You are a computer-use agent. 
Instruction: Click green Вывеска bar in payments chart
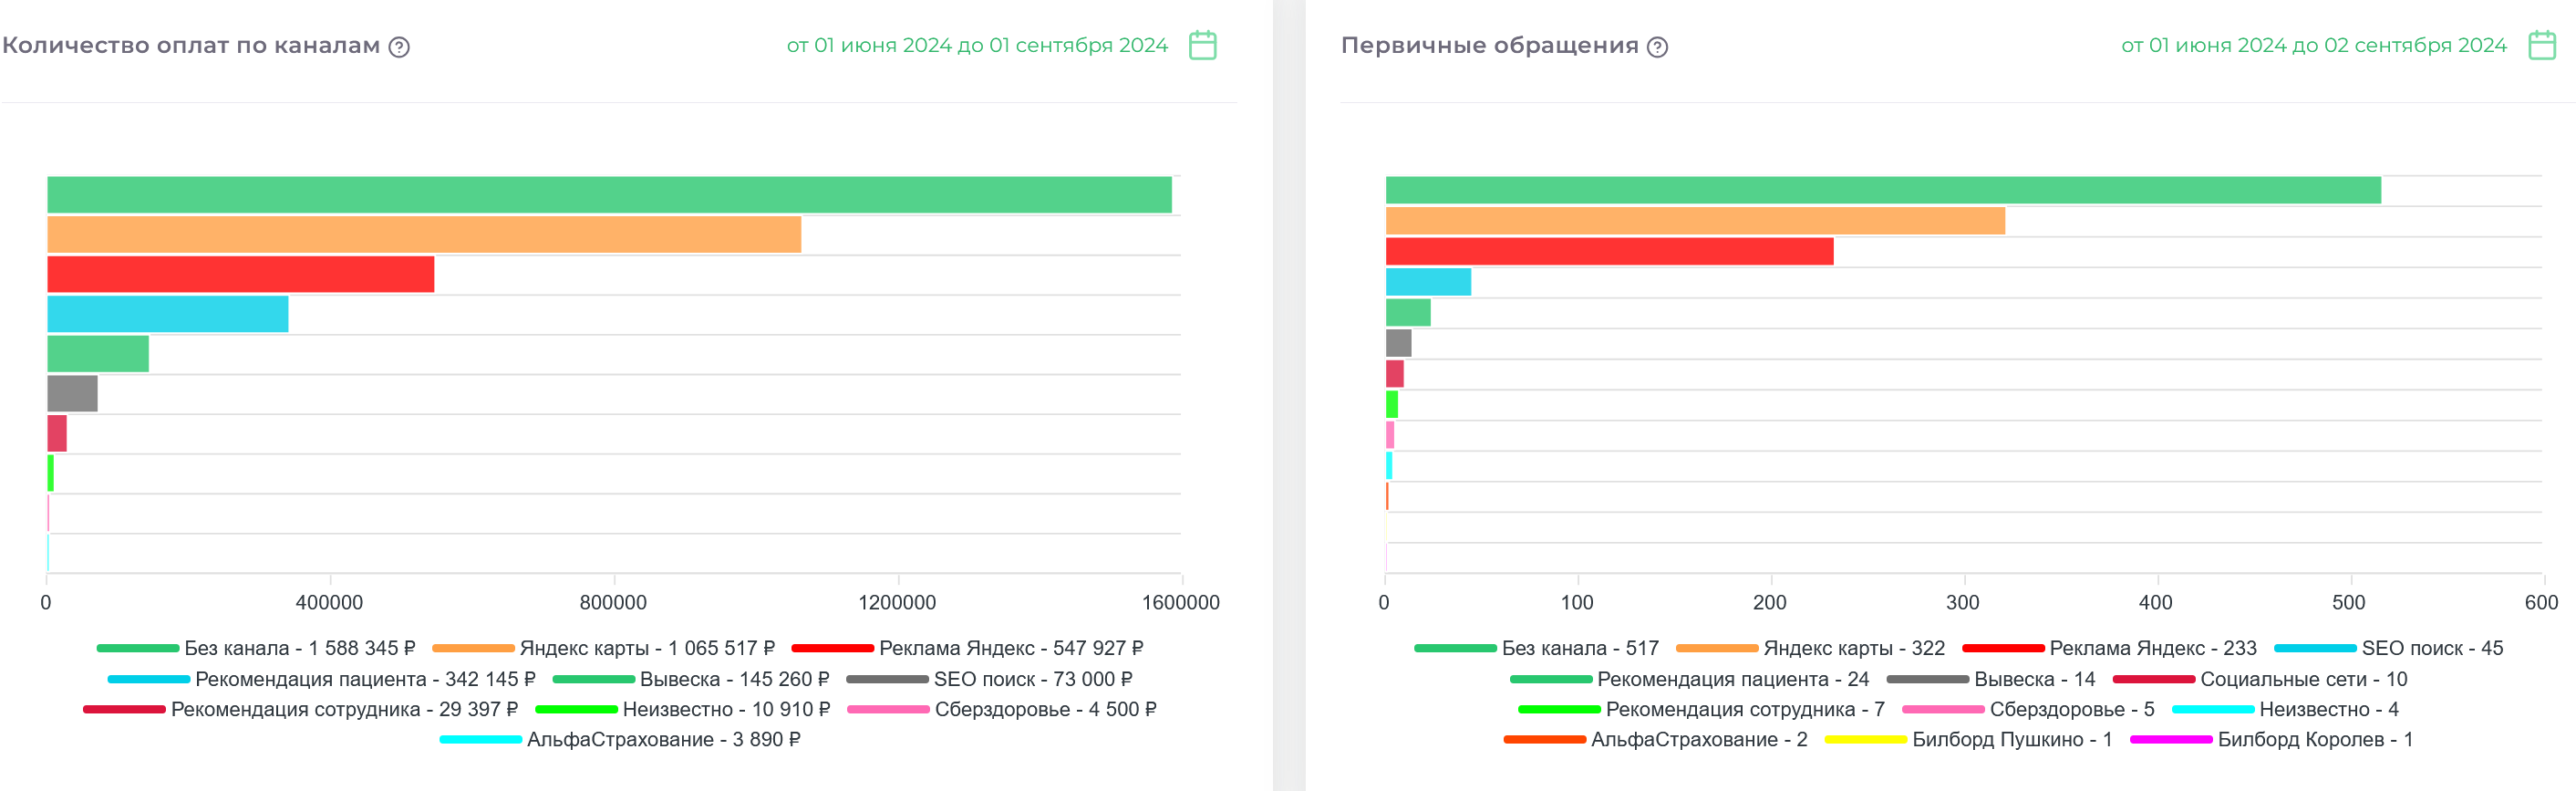[x=98, y=354]
